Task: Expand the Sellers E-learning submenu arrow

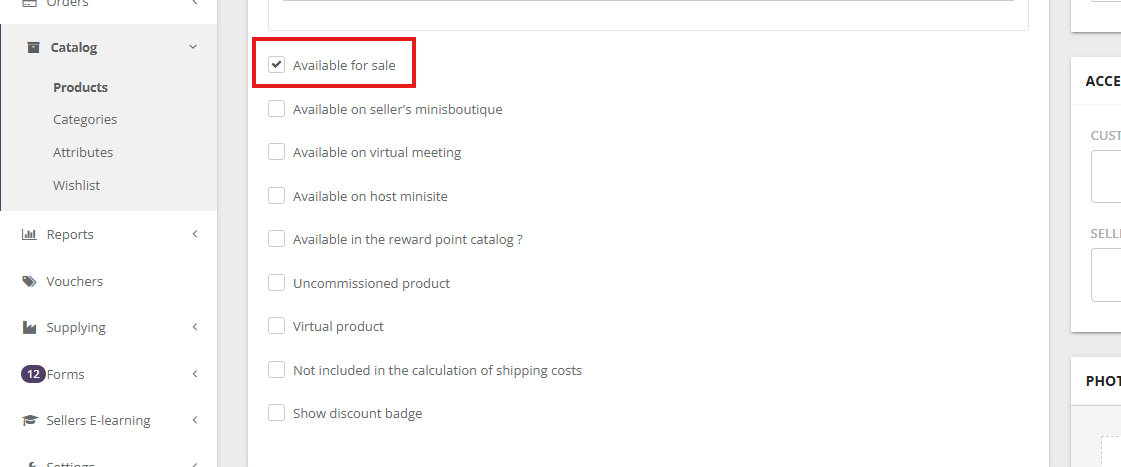Action: point(194,420)
